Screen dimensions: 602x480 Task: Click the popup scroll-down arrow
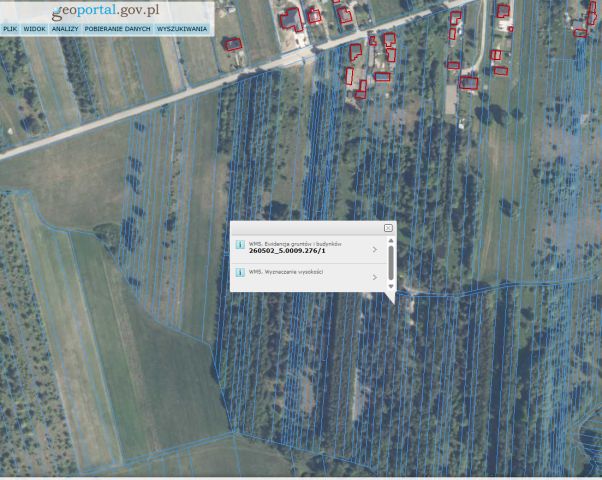[x=391, y=286]
